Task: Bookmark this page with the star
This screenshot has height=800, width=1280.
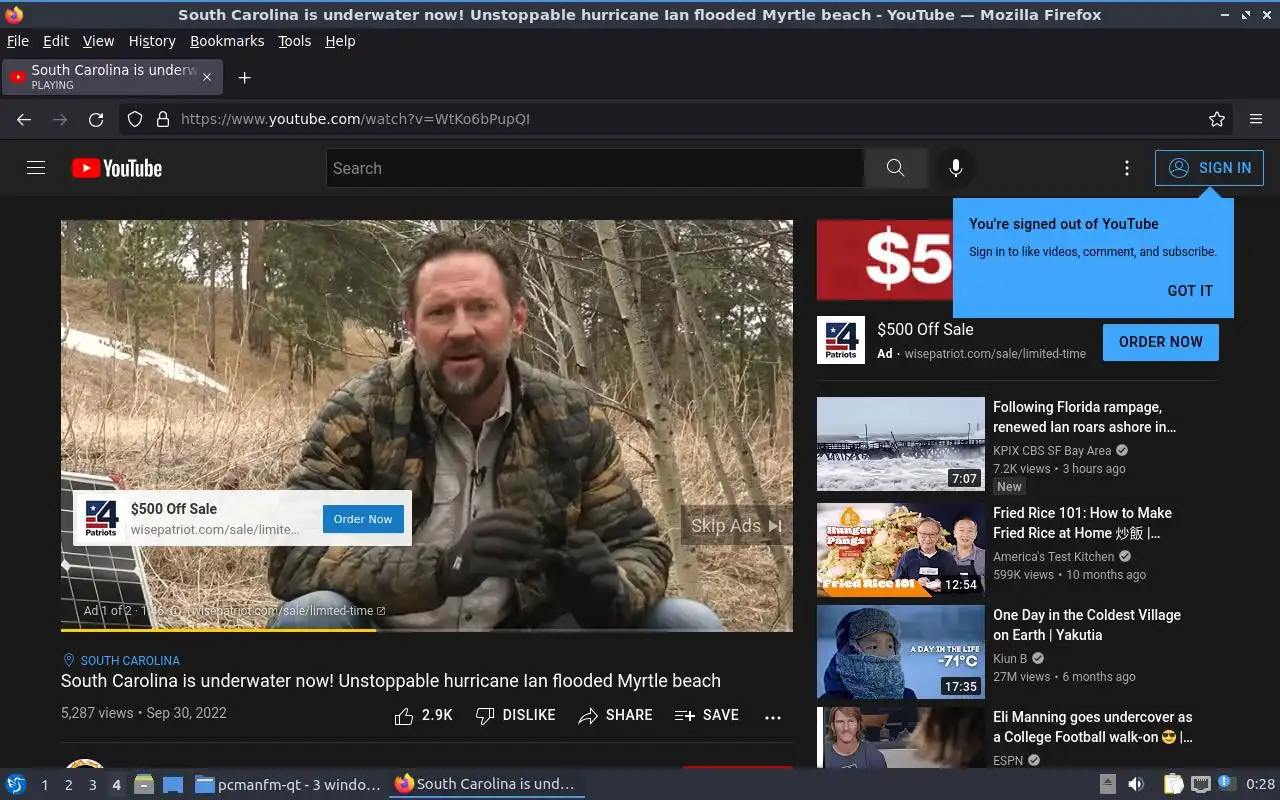Action: (1217, 119)
